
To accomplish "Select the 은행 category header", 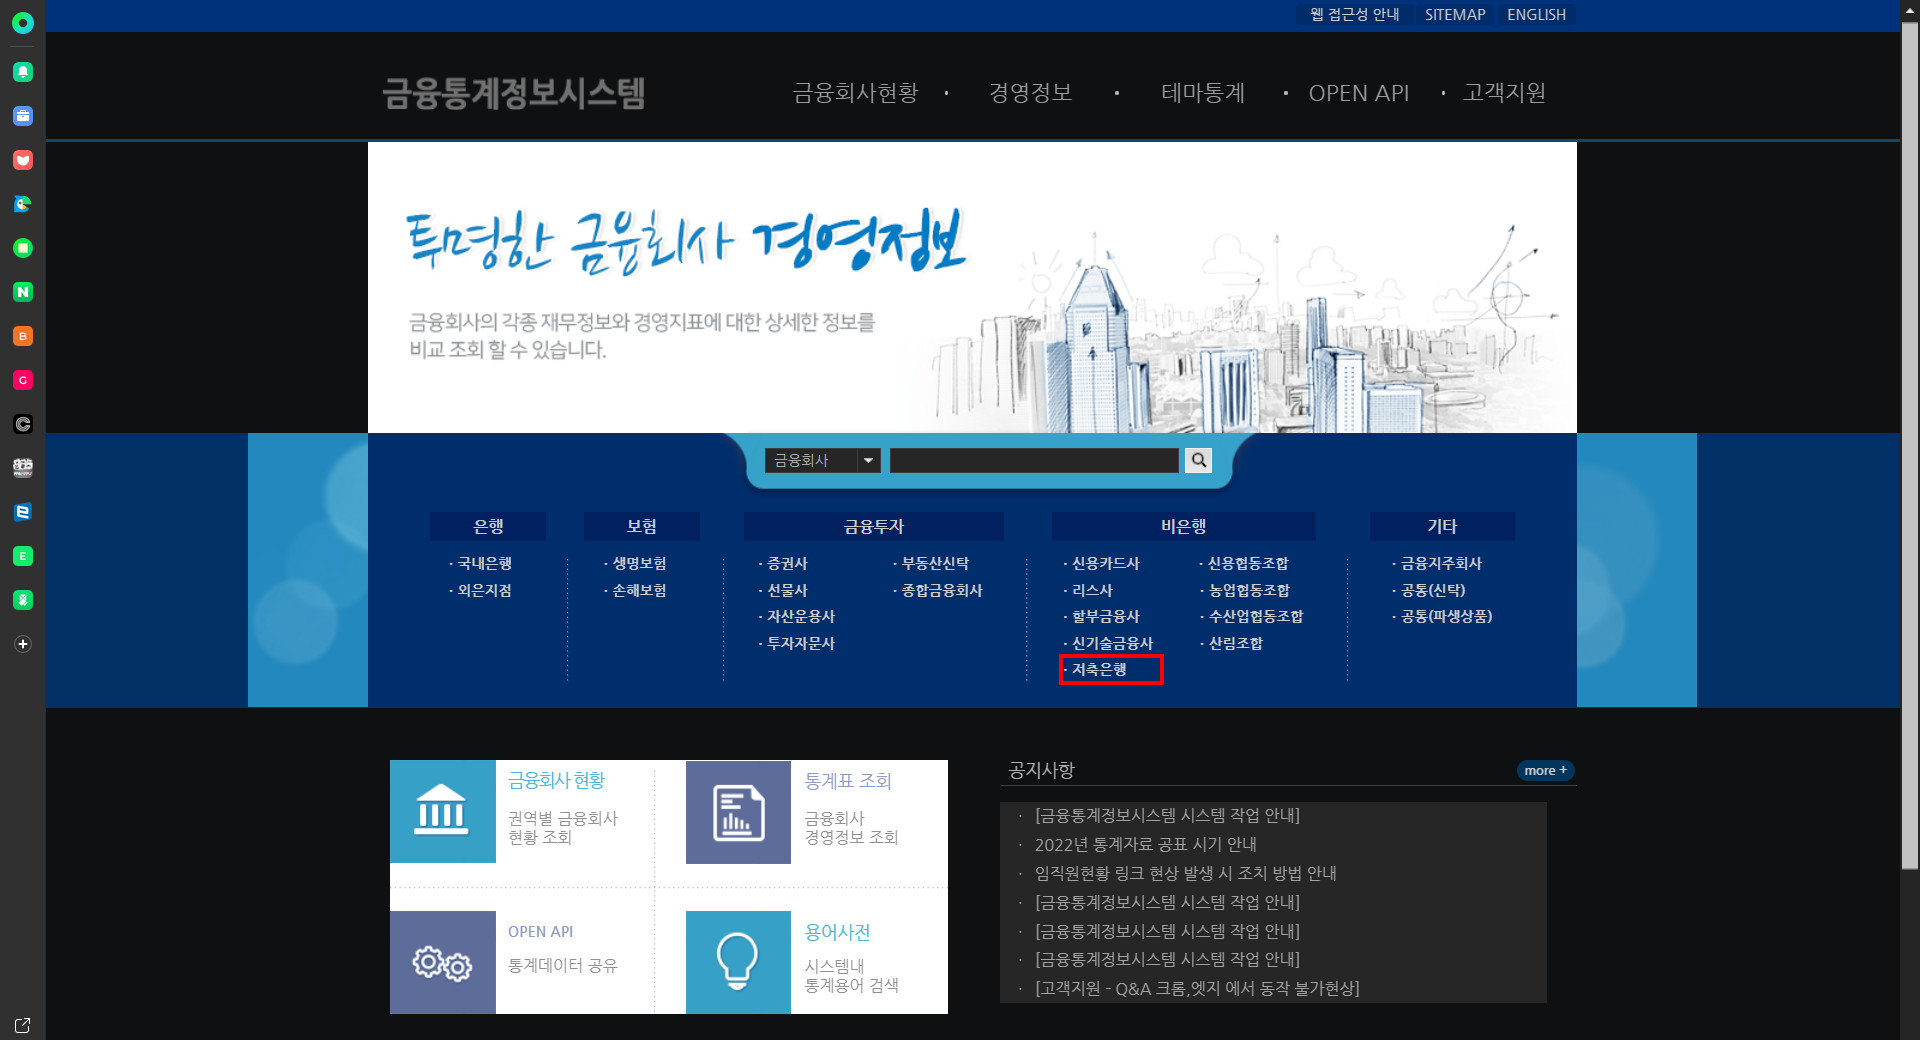I will tap(488, 526).
